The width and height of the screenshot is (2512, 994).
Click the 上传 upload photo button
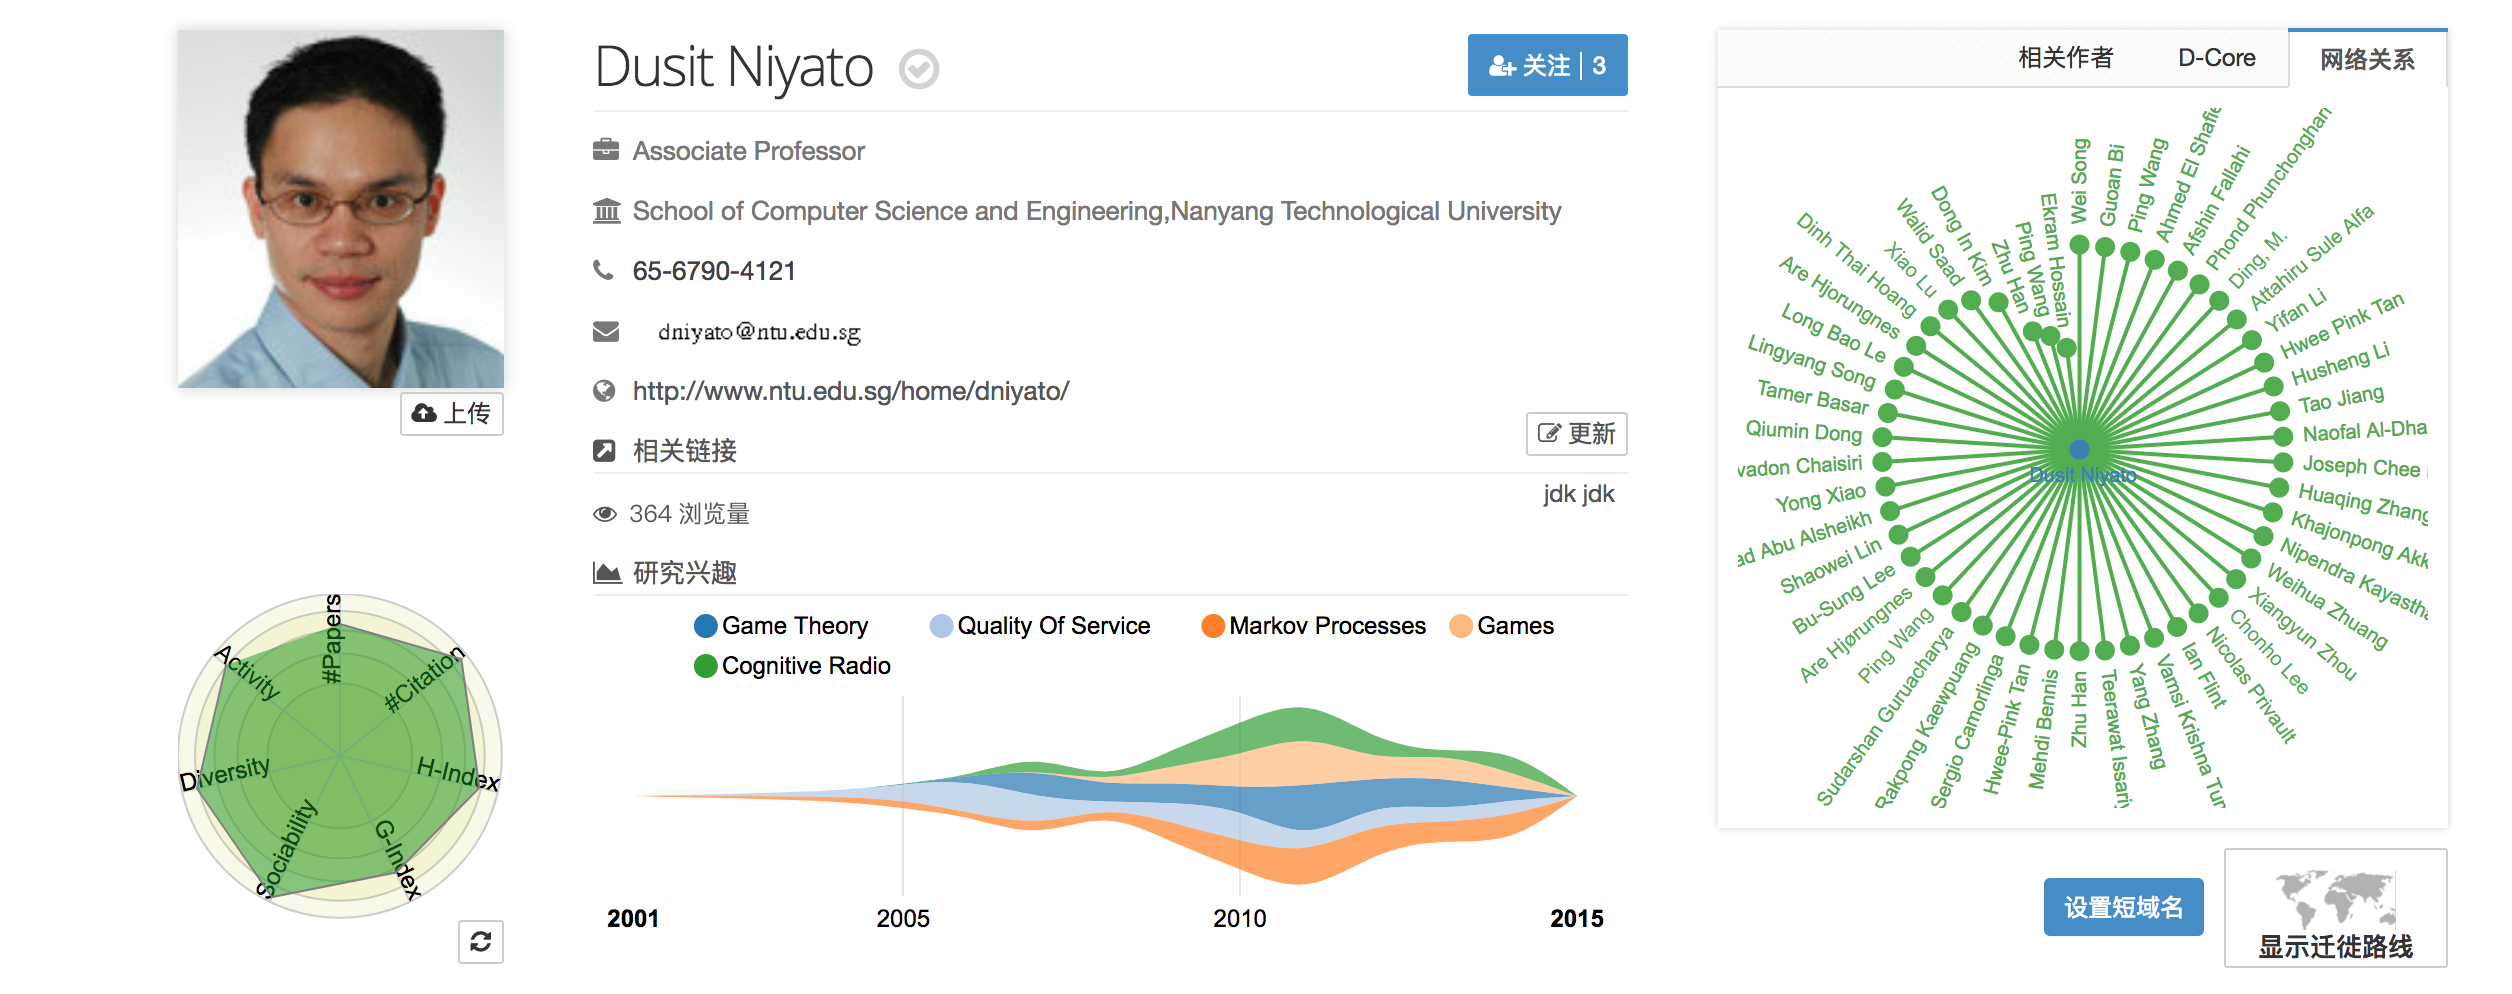(452, 413)
